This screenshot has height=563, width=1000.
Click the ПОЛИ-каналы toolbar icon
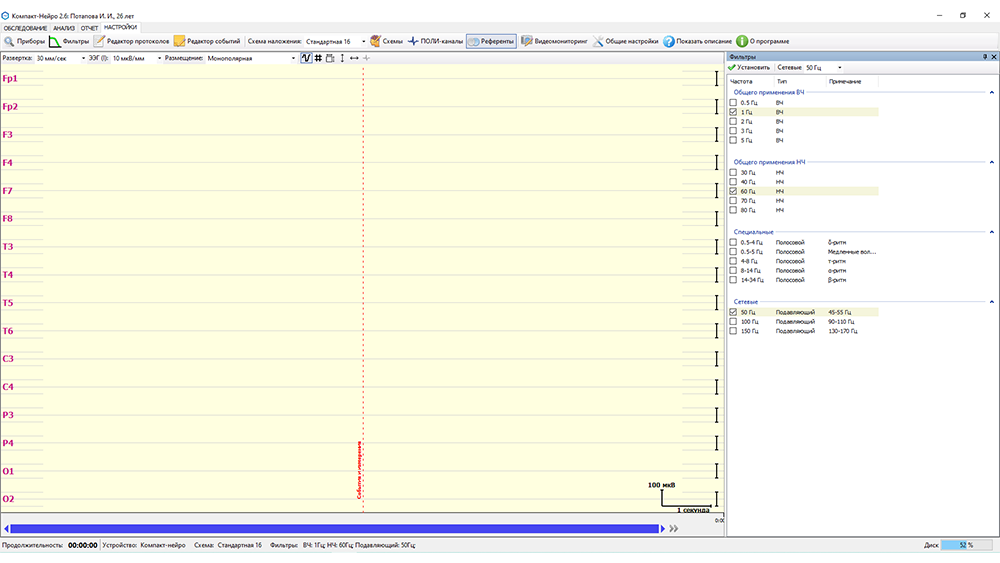[x=412, y=42]
